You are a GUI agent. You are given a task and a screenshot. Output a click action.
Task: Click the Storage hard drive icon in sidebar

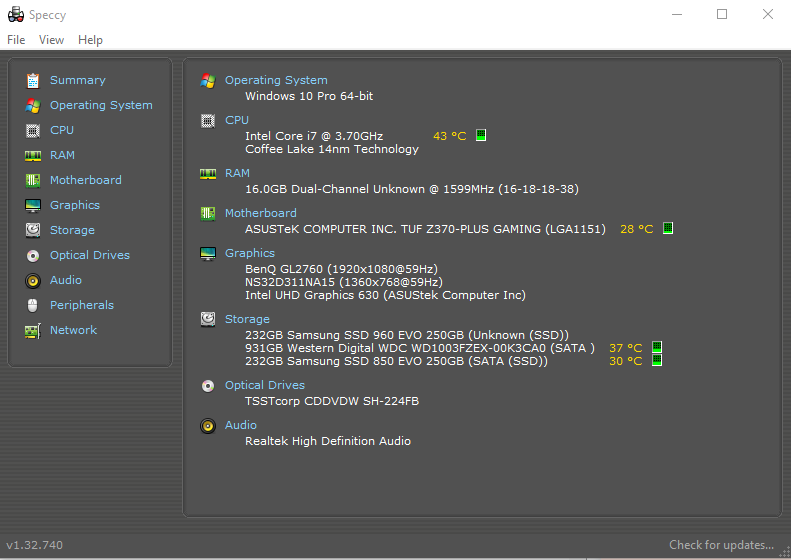[x=33, y=230]
